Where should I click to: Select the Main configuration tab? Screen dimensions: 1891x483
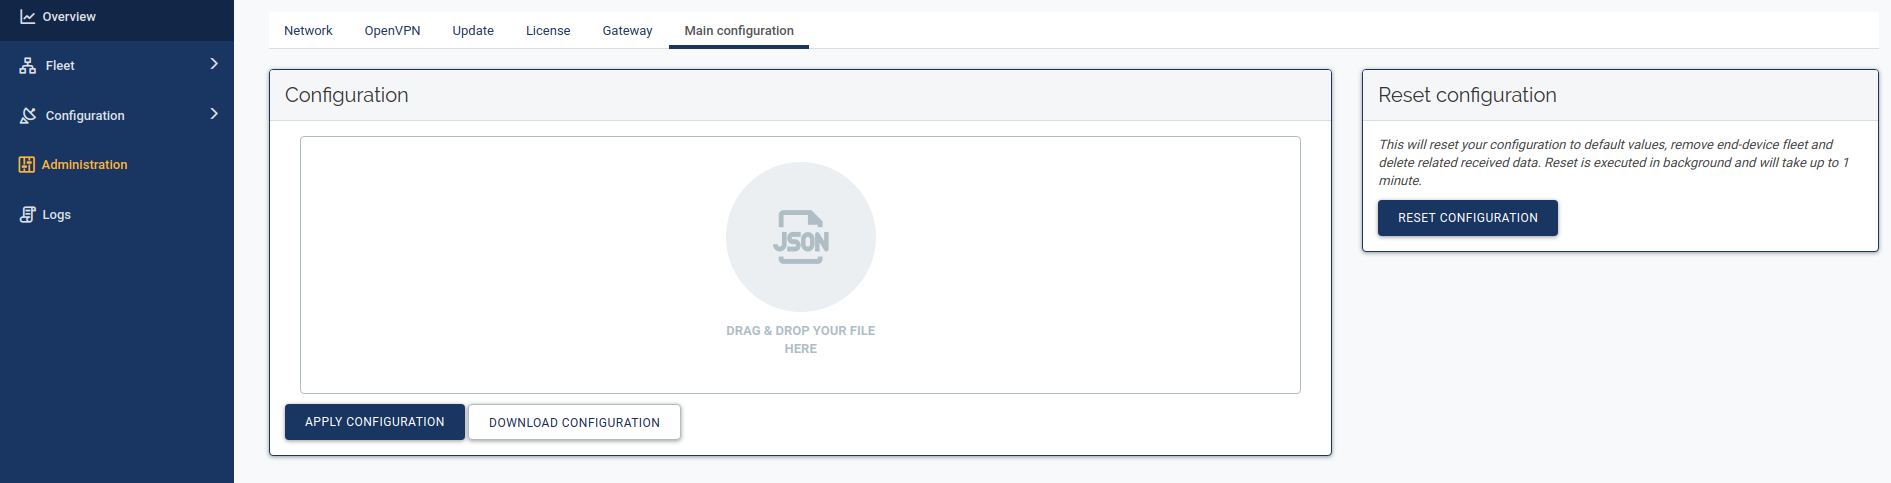[739, 31]
